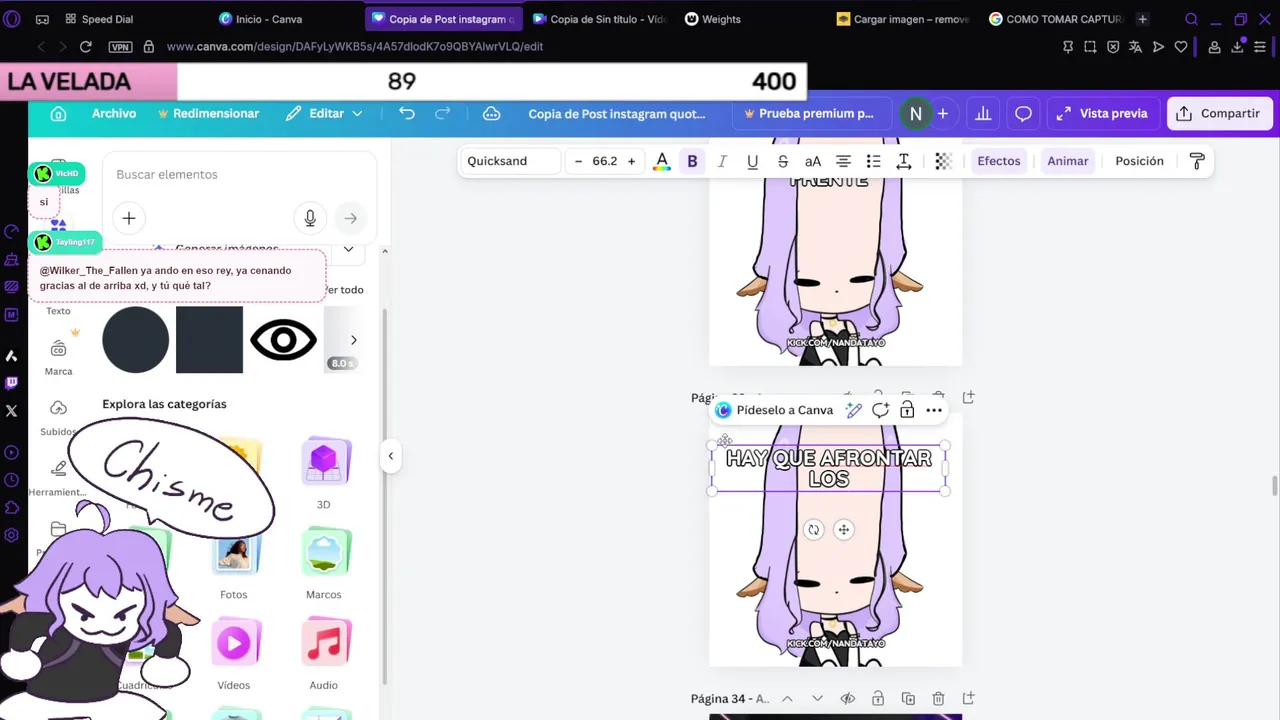This screenshot has height=720, width=1280.
Task: Lock Página 34
Action: 877,699
